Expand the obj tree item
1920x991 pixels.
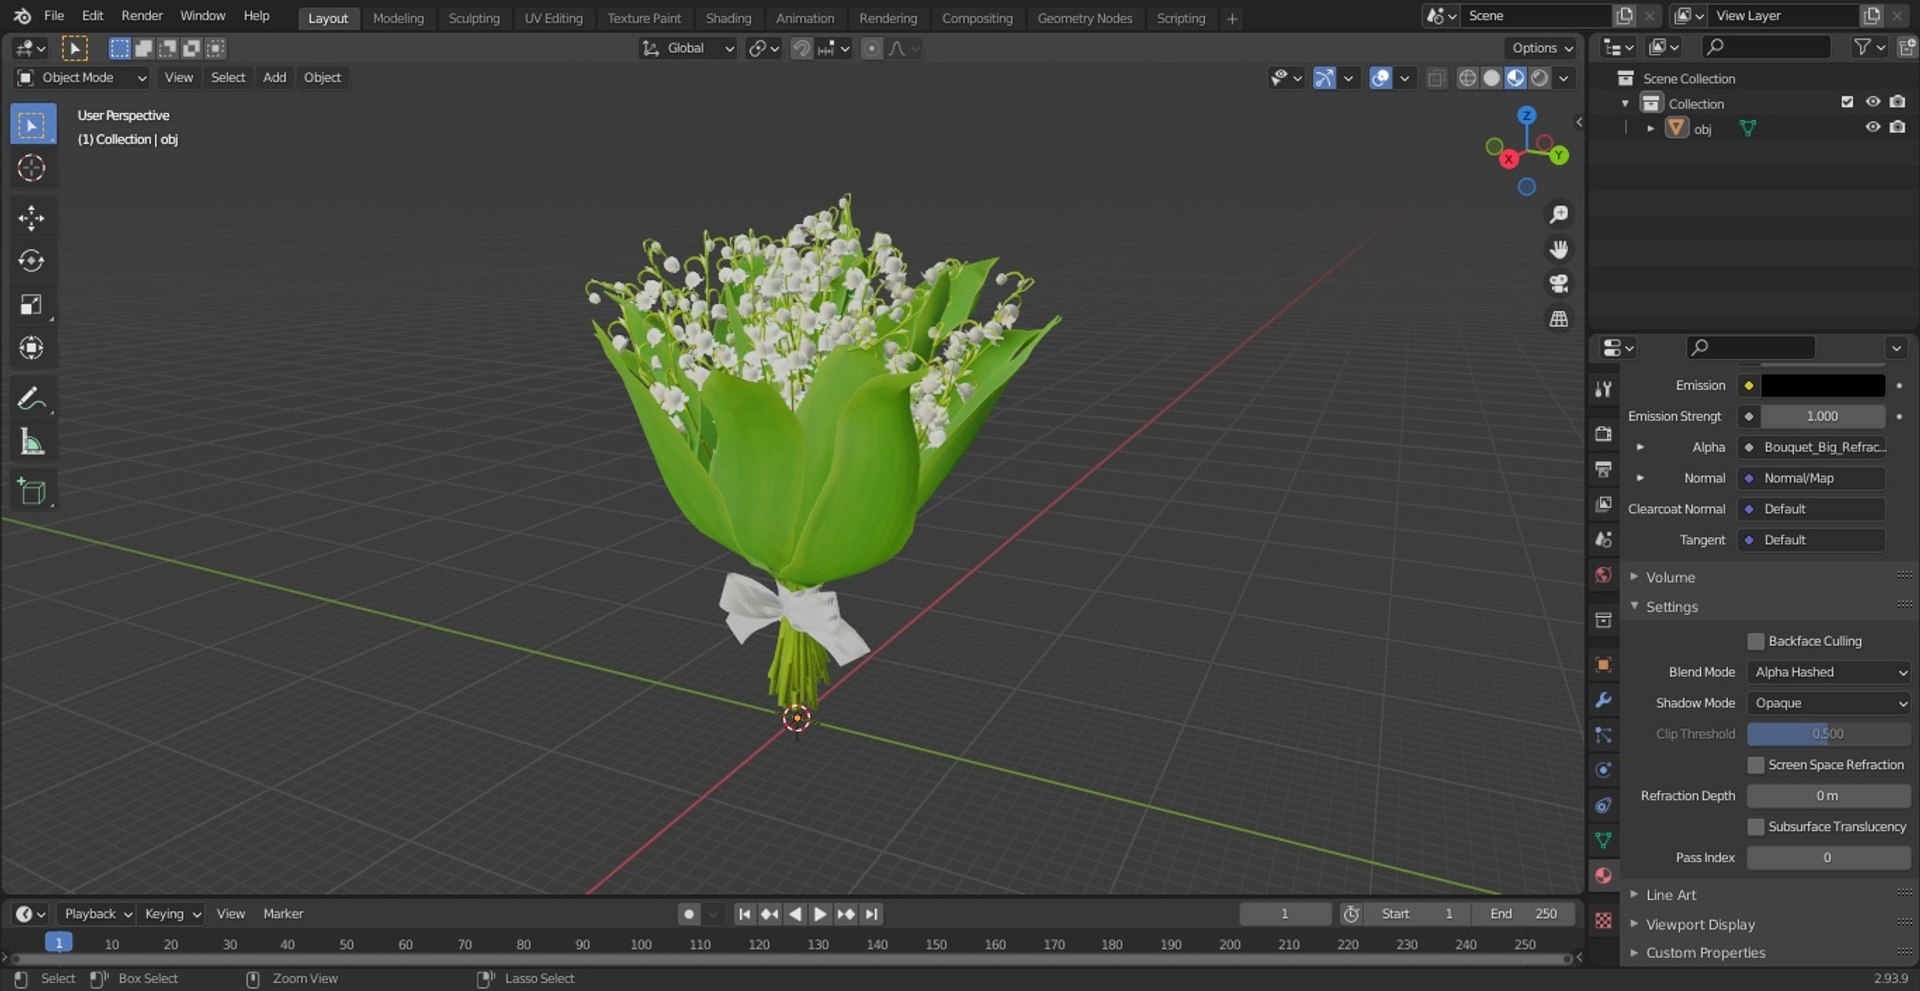coord(1650,128)
